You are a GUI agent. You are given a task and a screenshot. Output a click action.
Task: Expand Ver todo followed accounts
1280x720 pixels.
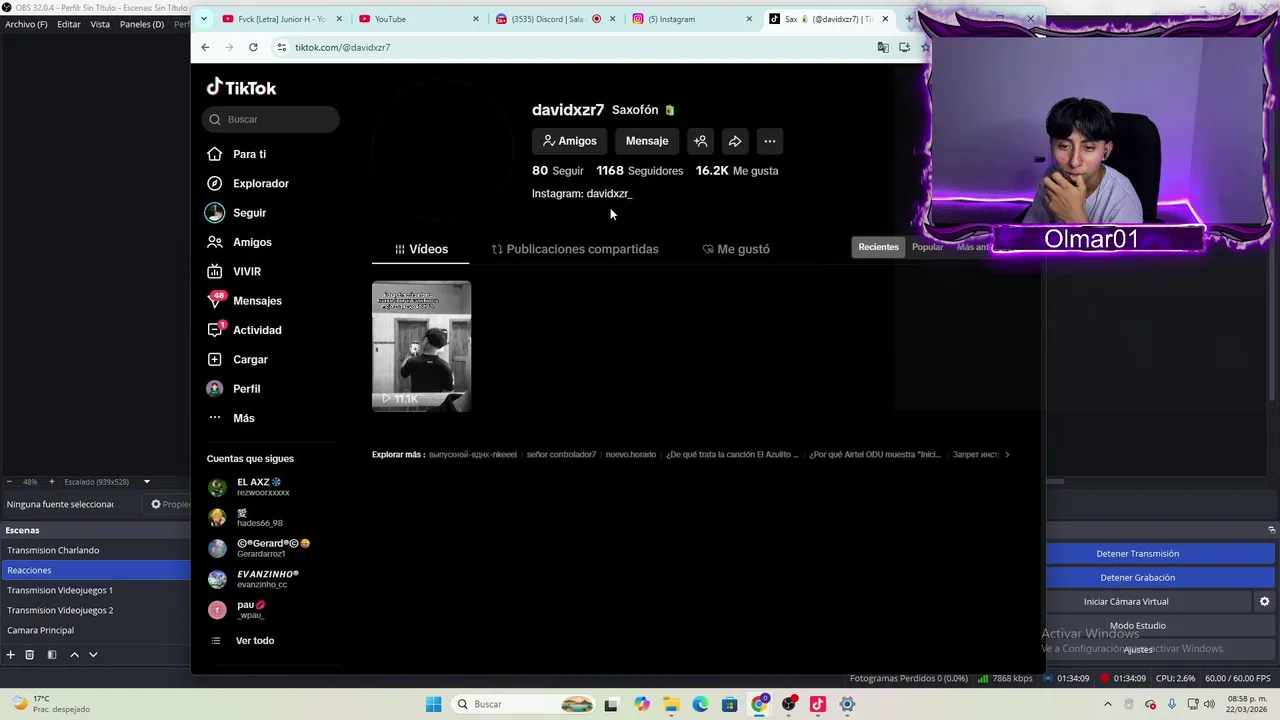tap(254, 641)
